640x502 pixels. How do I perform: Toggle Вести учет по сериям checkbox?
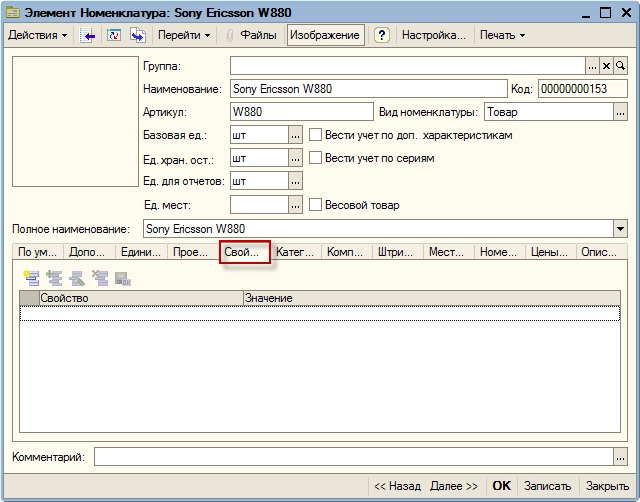pos(316,158)
